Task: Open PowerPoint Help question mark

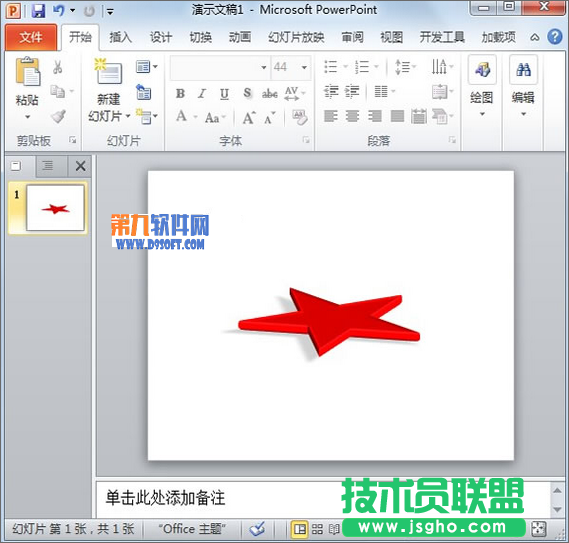Action: click(x=555, y=37)
